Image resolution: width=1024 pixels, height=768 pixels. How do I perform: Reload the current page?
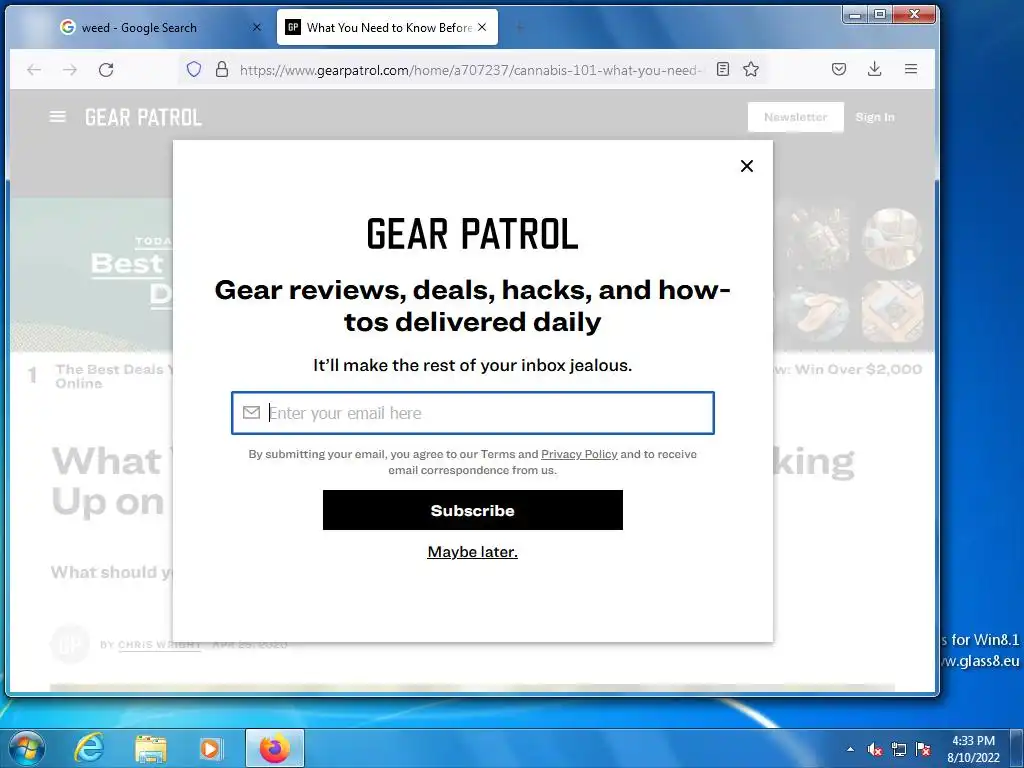[106, 70]
